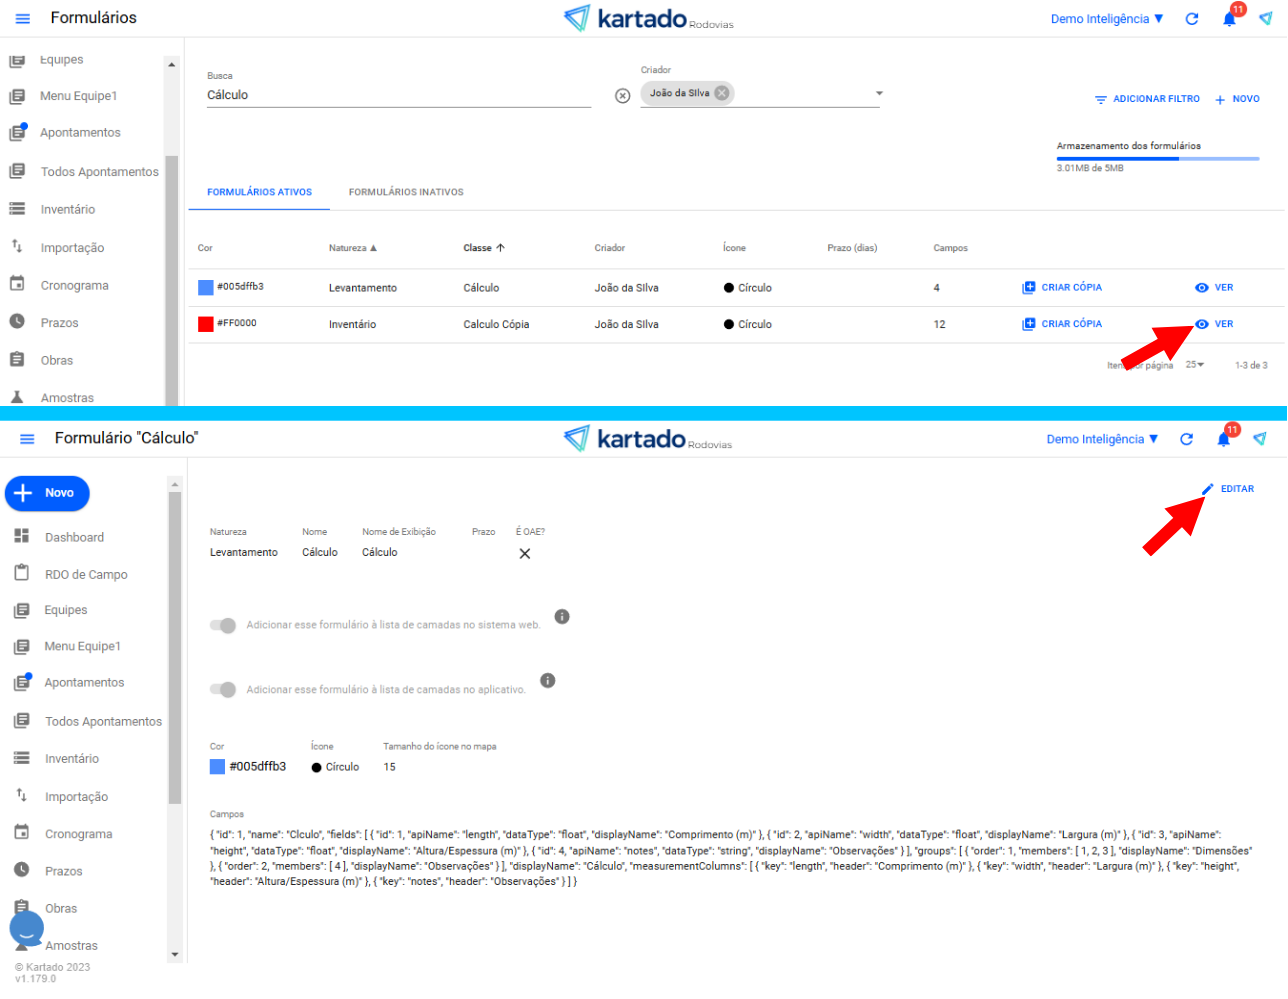Viewport: 1288px width, 999px height.
Task: Remove the João da Silva filter chip
Action: 722,93
